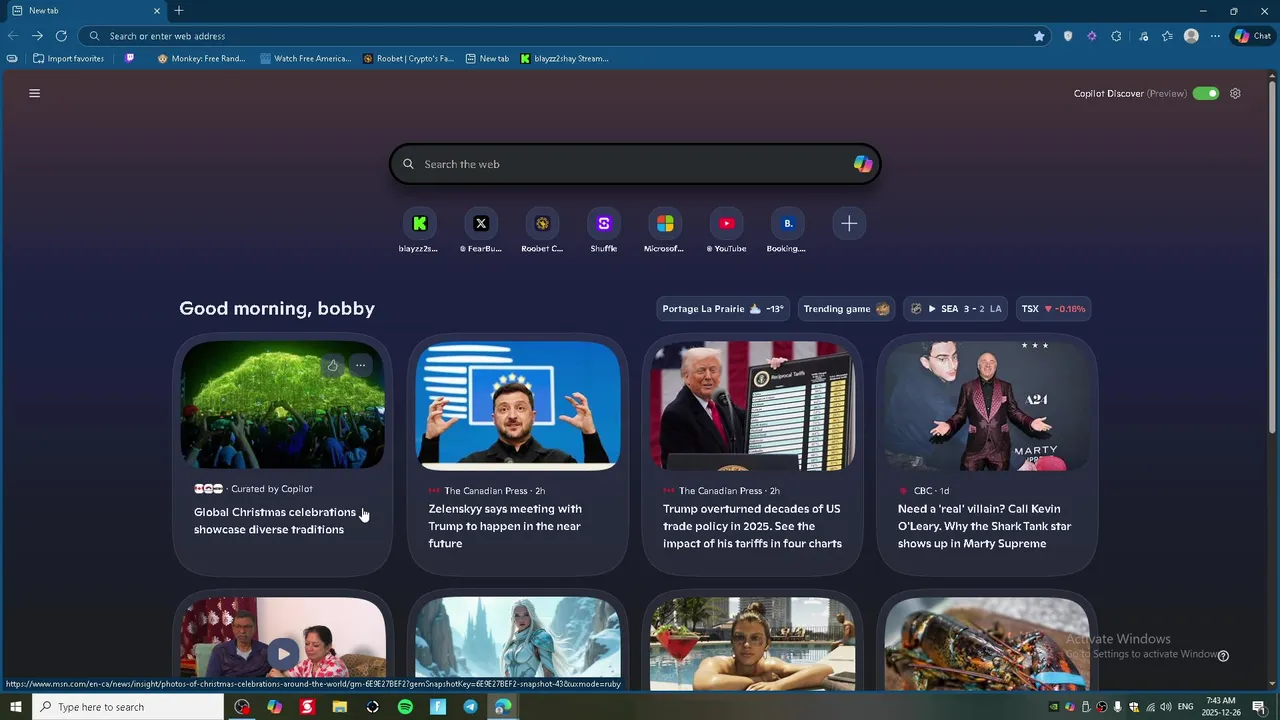The height and width of the screenshot is (720, 1280).
Task: Open the Windows Start menu
Action: [16, 707]
